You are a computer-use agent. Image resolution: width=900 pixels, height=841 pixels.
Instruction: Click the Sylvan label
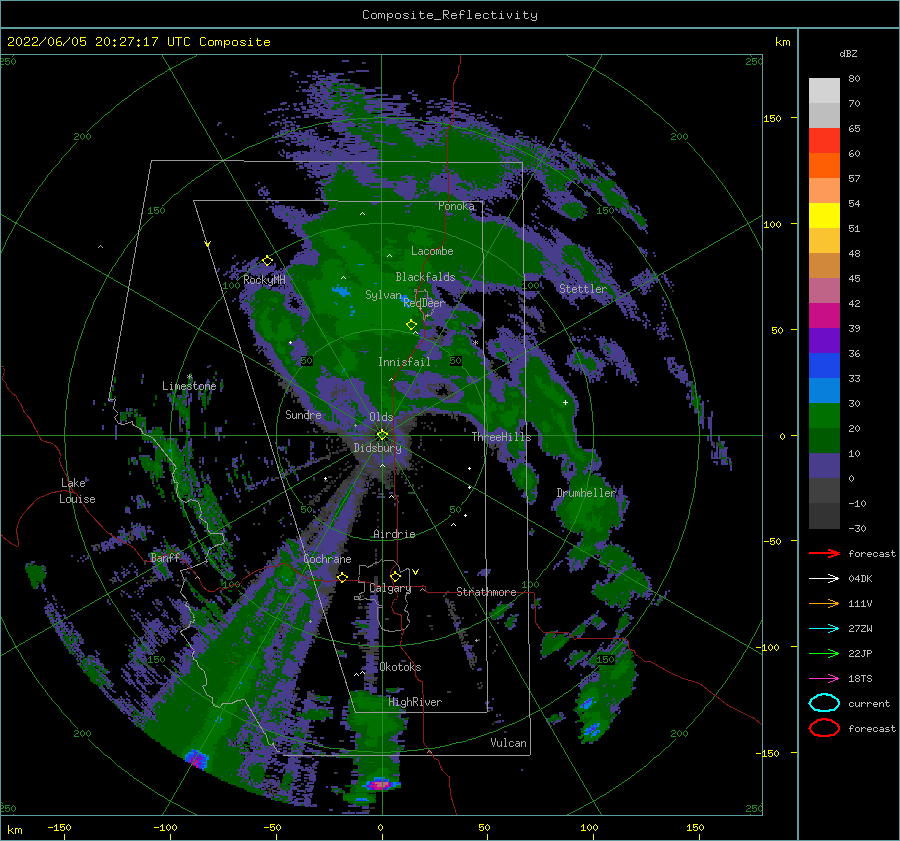[x=383, y=295]
